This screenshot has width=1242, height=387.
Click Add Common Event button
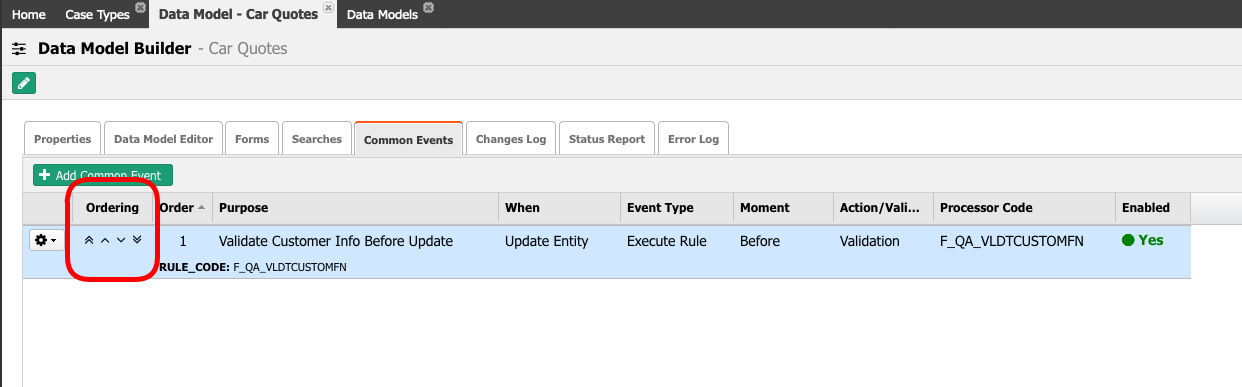pos(103,175)
